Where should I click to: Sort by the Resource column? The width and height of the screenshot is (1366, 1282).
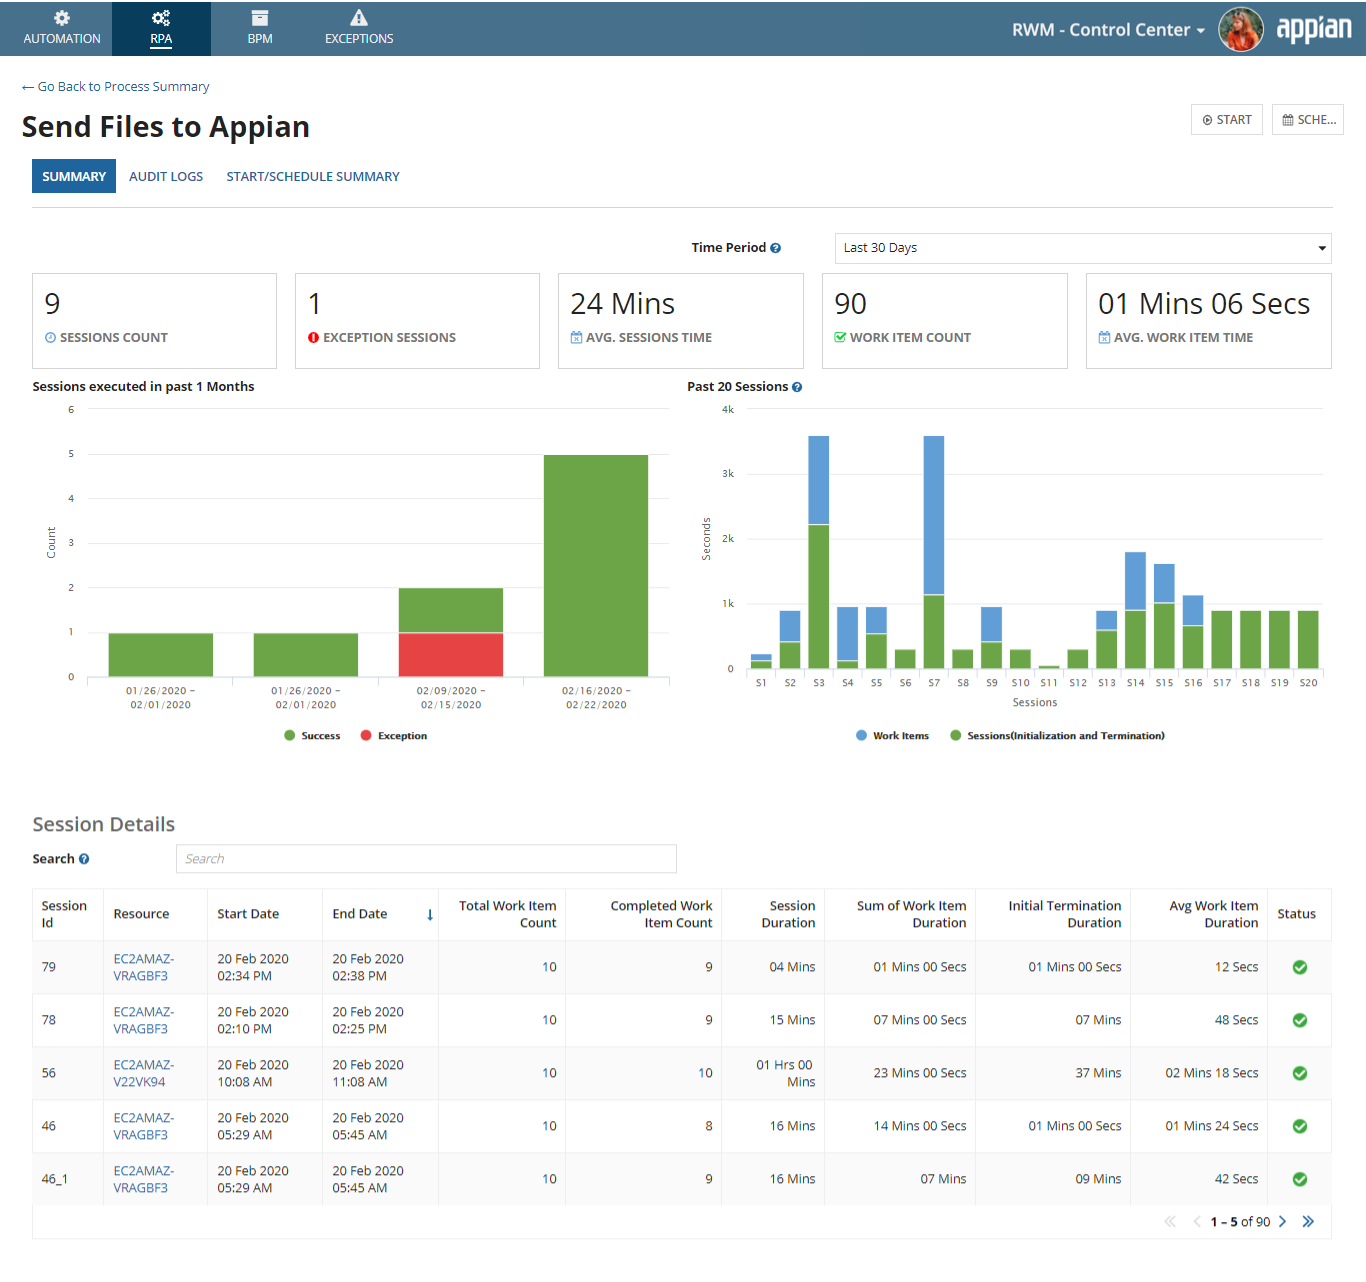141,914
